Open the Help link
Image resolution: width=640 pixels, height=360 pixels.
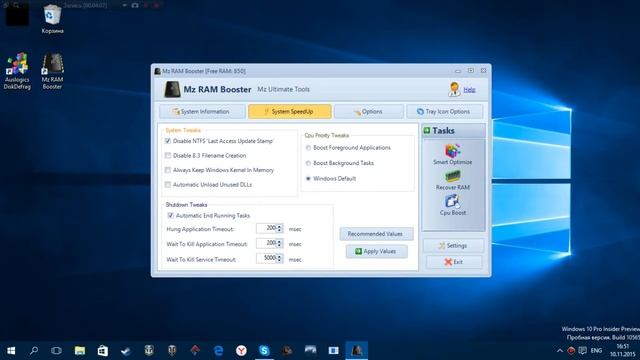click(x=469, y=89)
